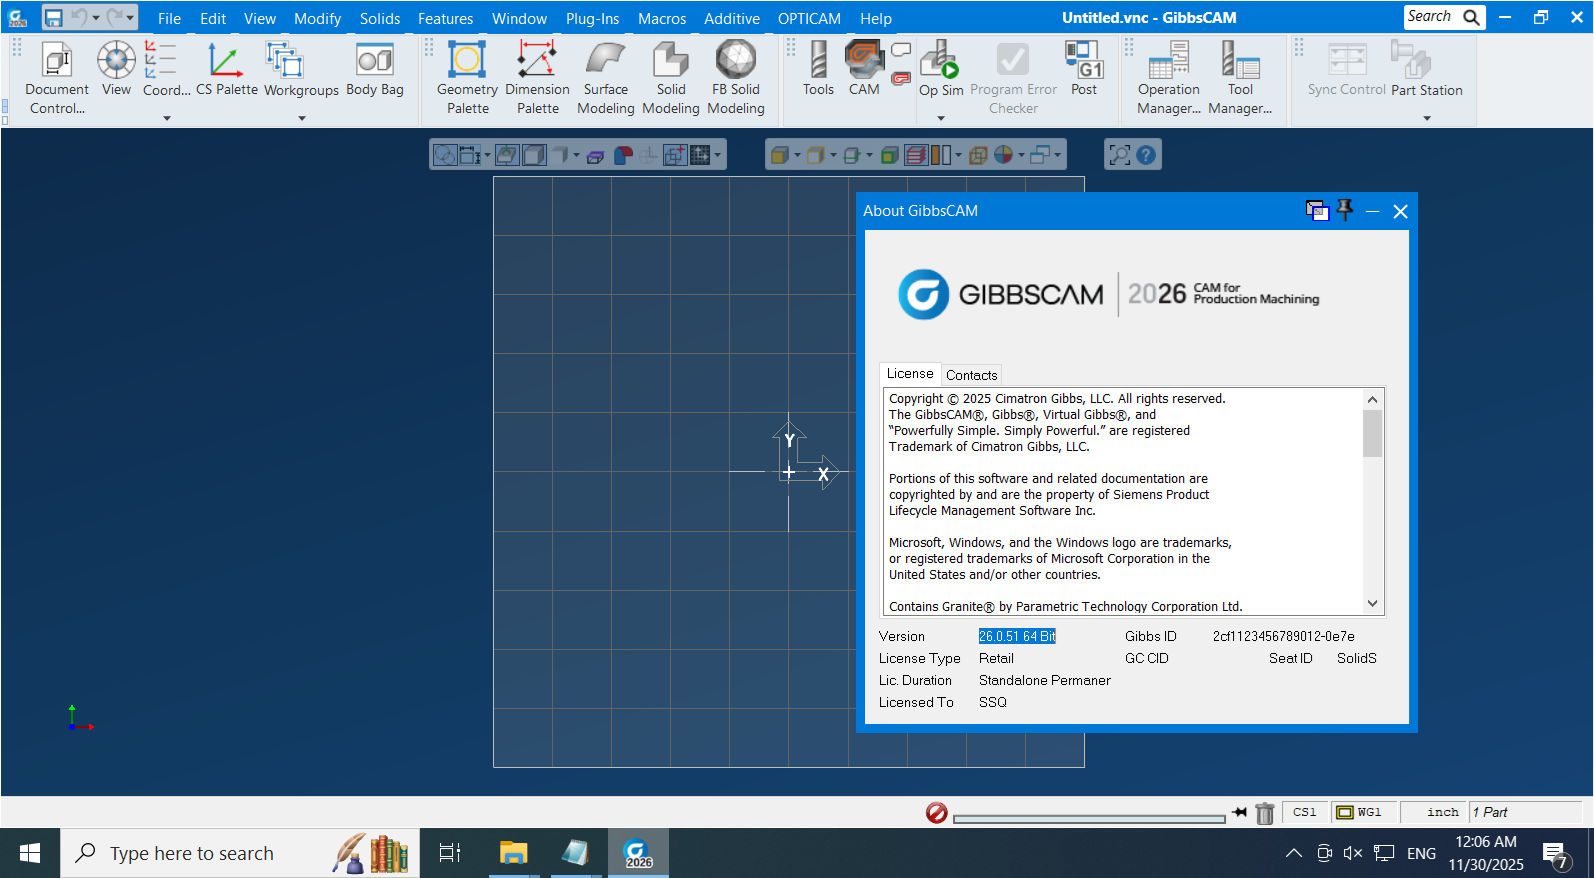The width and height of the screenshot is (1594, 878).
Task: Toggle the overlapping circles icon in floating toolbar
Action: [445, 155]
